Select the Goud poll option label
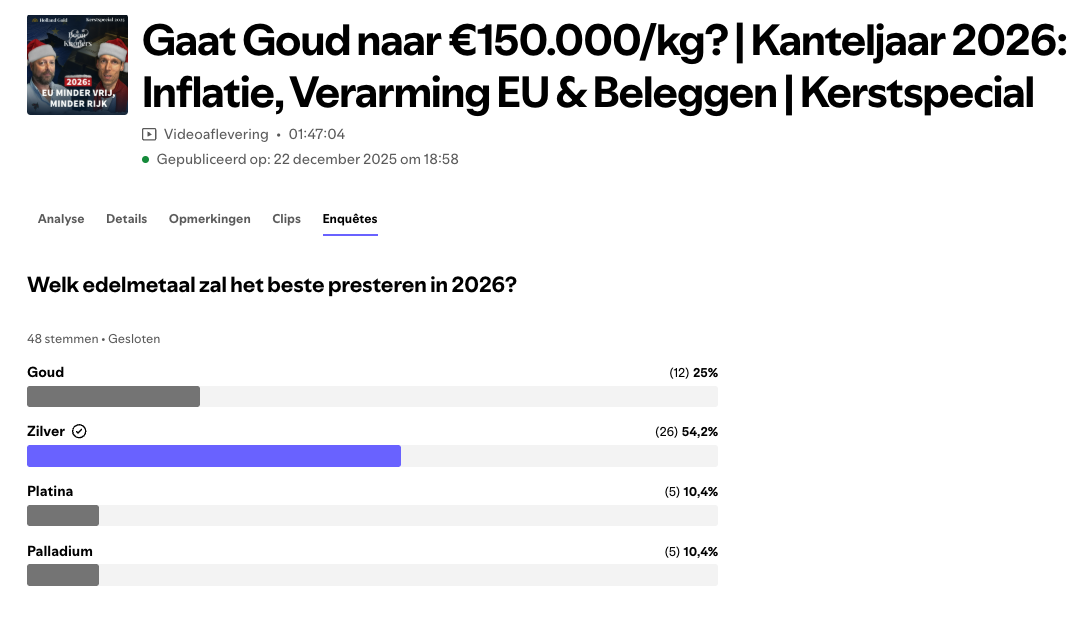The image size is (1085, 633). pyautogui.click(x=46, y=372)
